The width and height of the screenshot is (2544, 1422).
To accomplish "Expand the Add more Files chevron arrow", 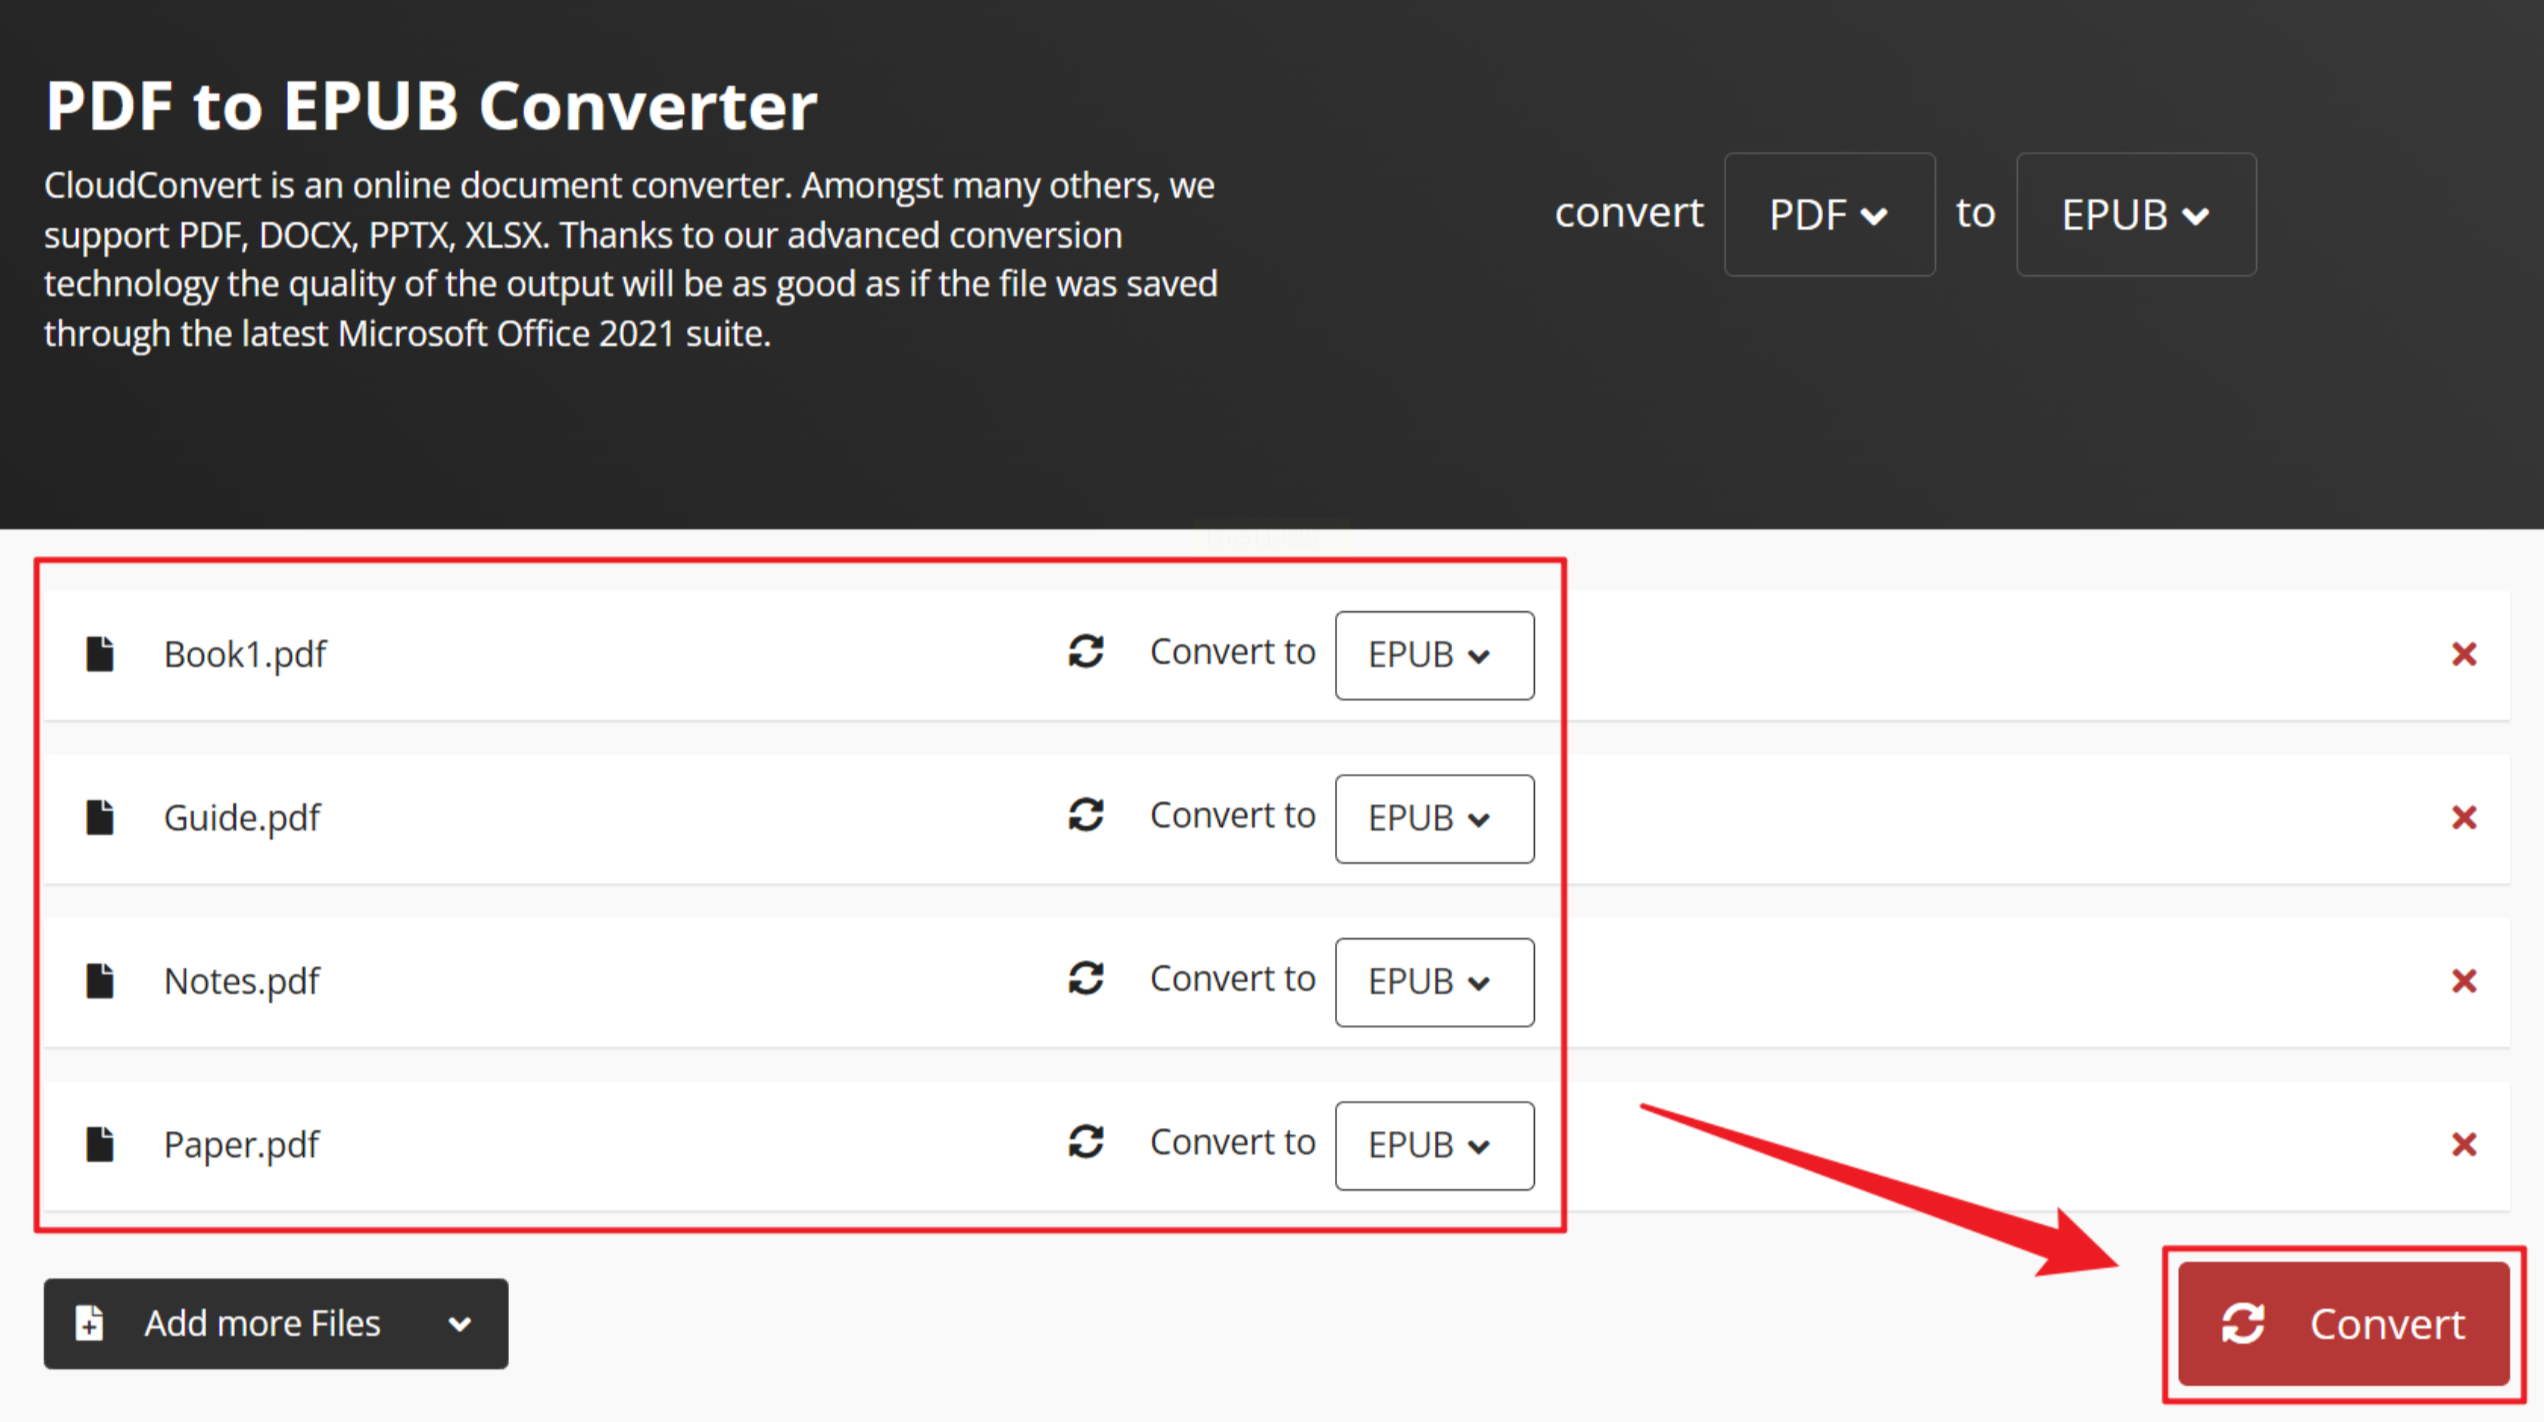I will [x=460, y=1324].
